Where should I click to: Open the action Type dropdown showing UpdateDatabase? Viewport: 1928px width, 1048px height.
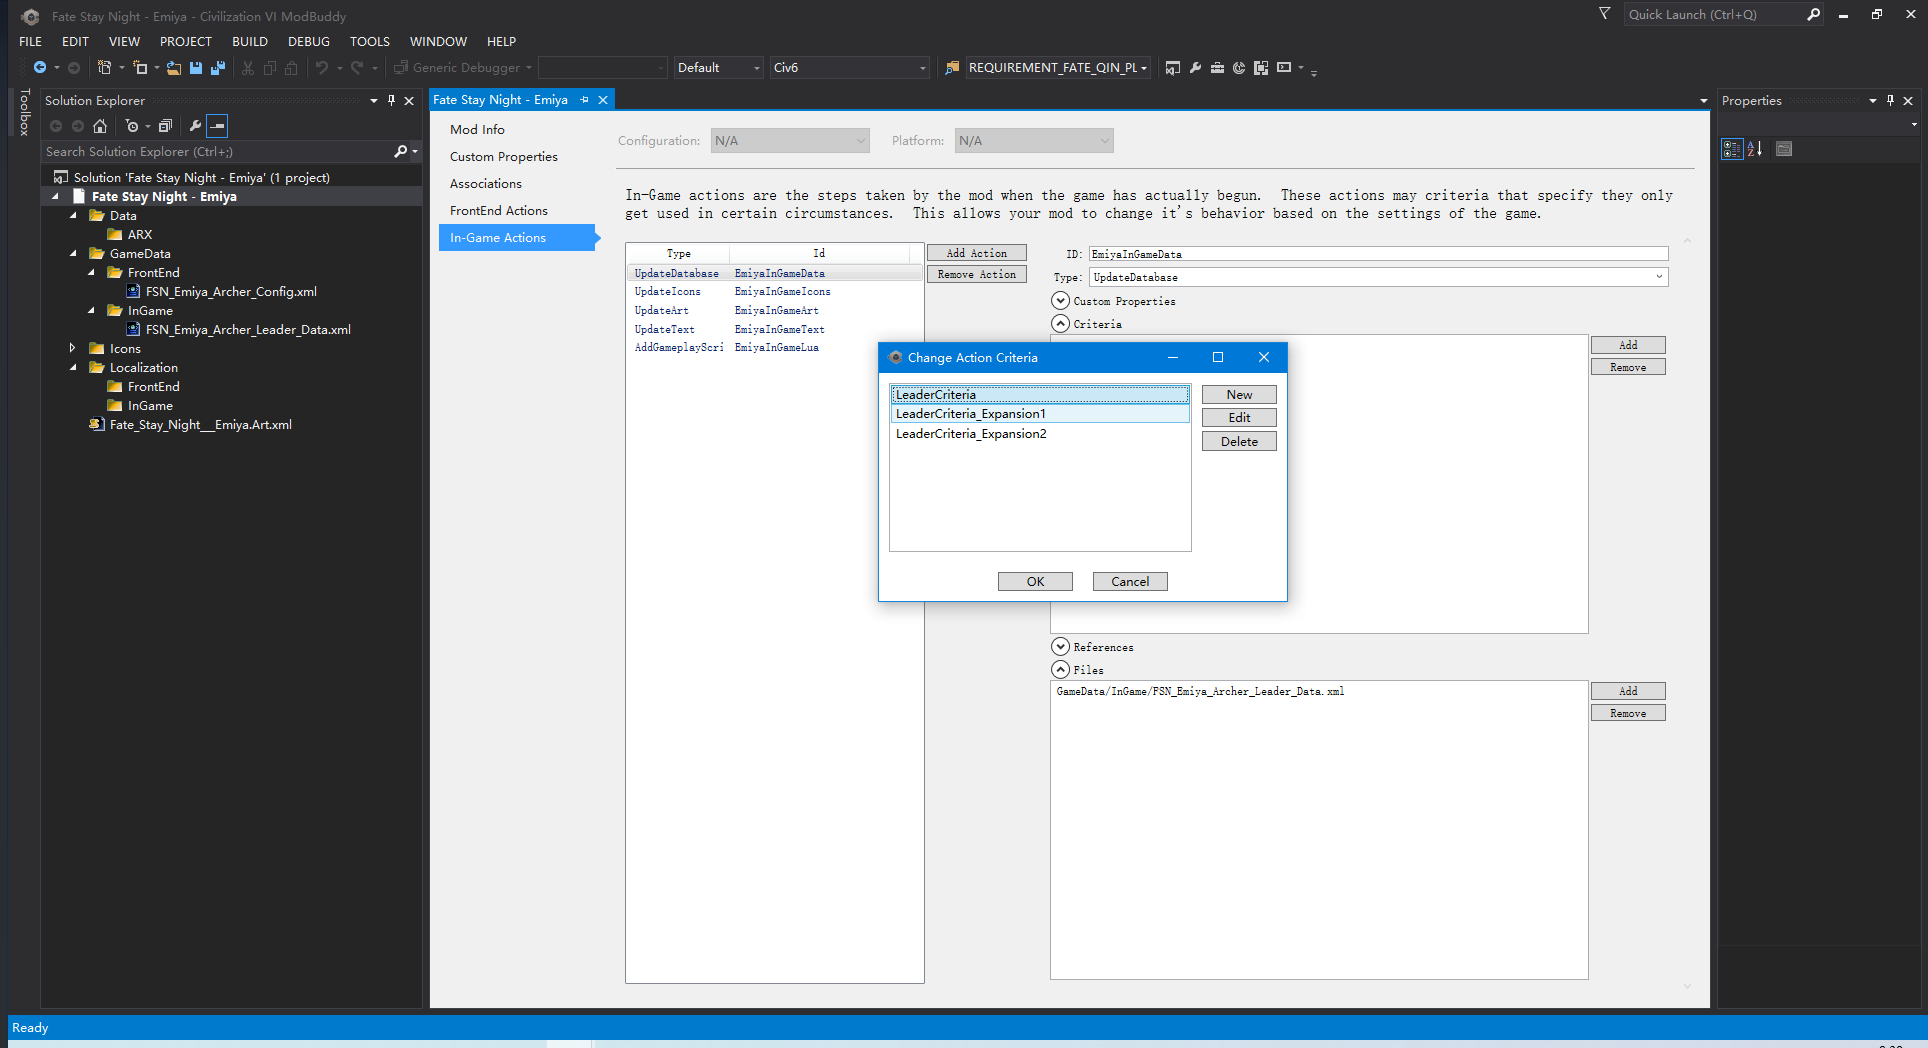1379,277
